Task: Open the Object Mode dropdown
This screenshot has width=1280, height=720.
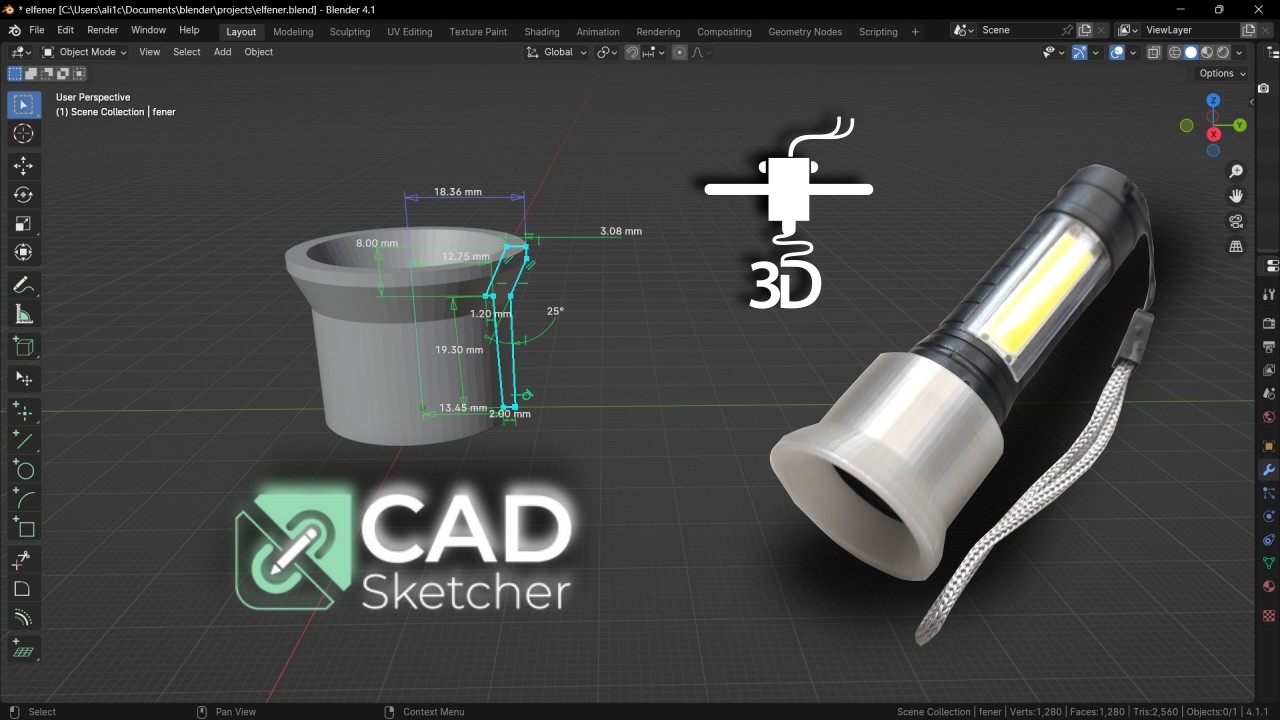Action: click(84, 52)
